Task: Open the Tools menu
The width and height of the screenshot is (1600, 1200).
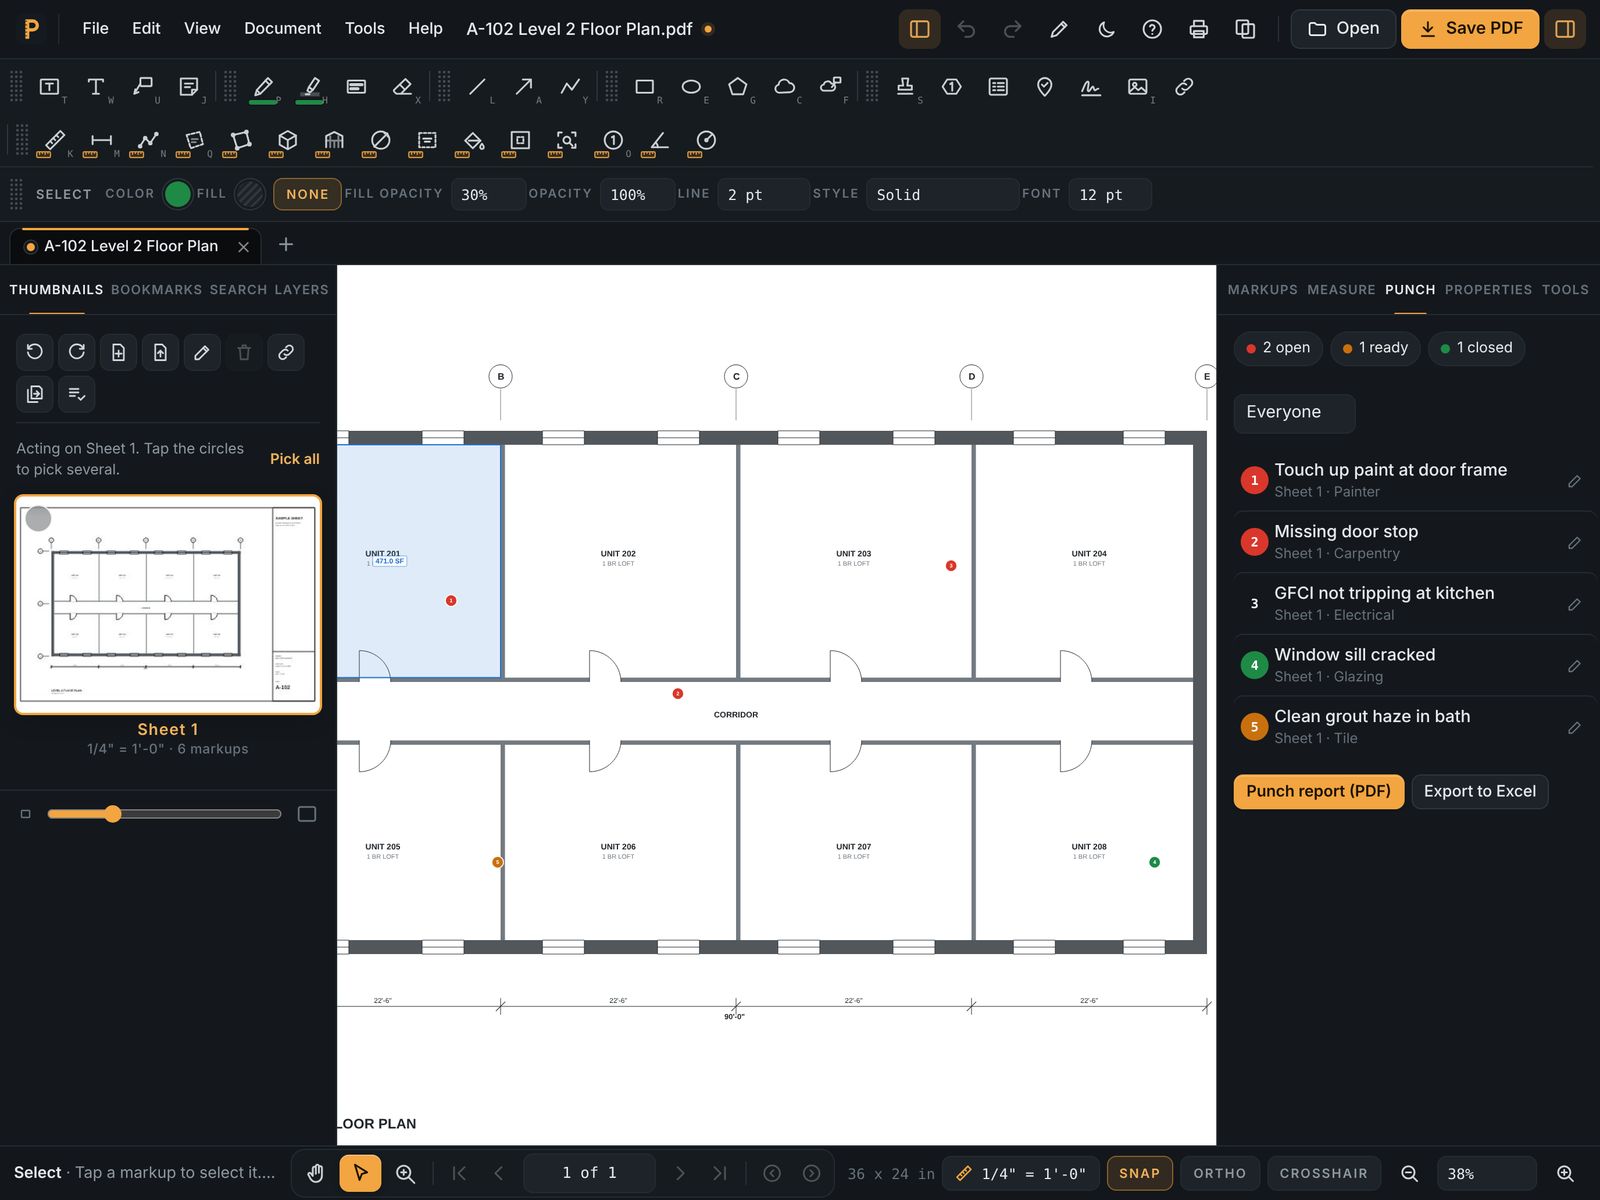Action: [364, 28]
